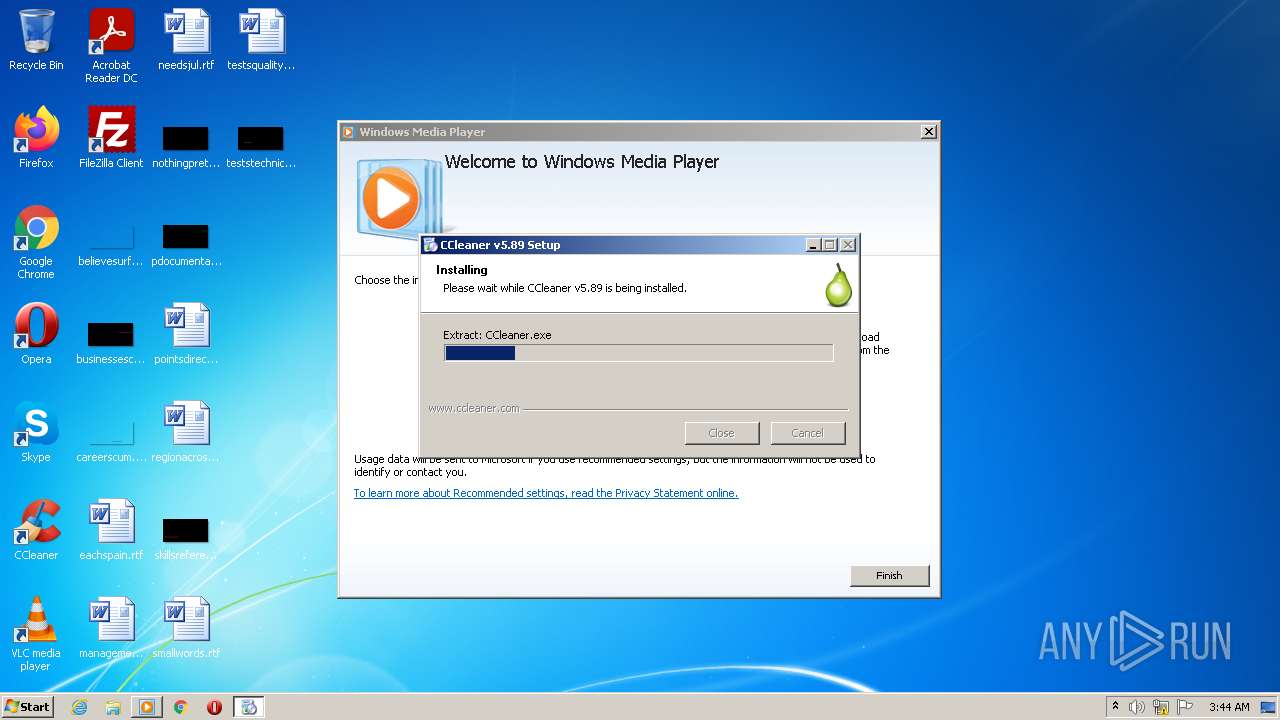Click Cancel in CCleaner Setup
1280x720 pixels.
click(807, 433)
